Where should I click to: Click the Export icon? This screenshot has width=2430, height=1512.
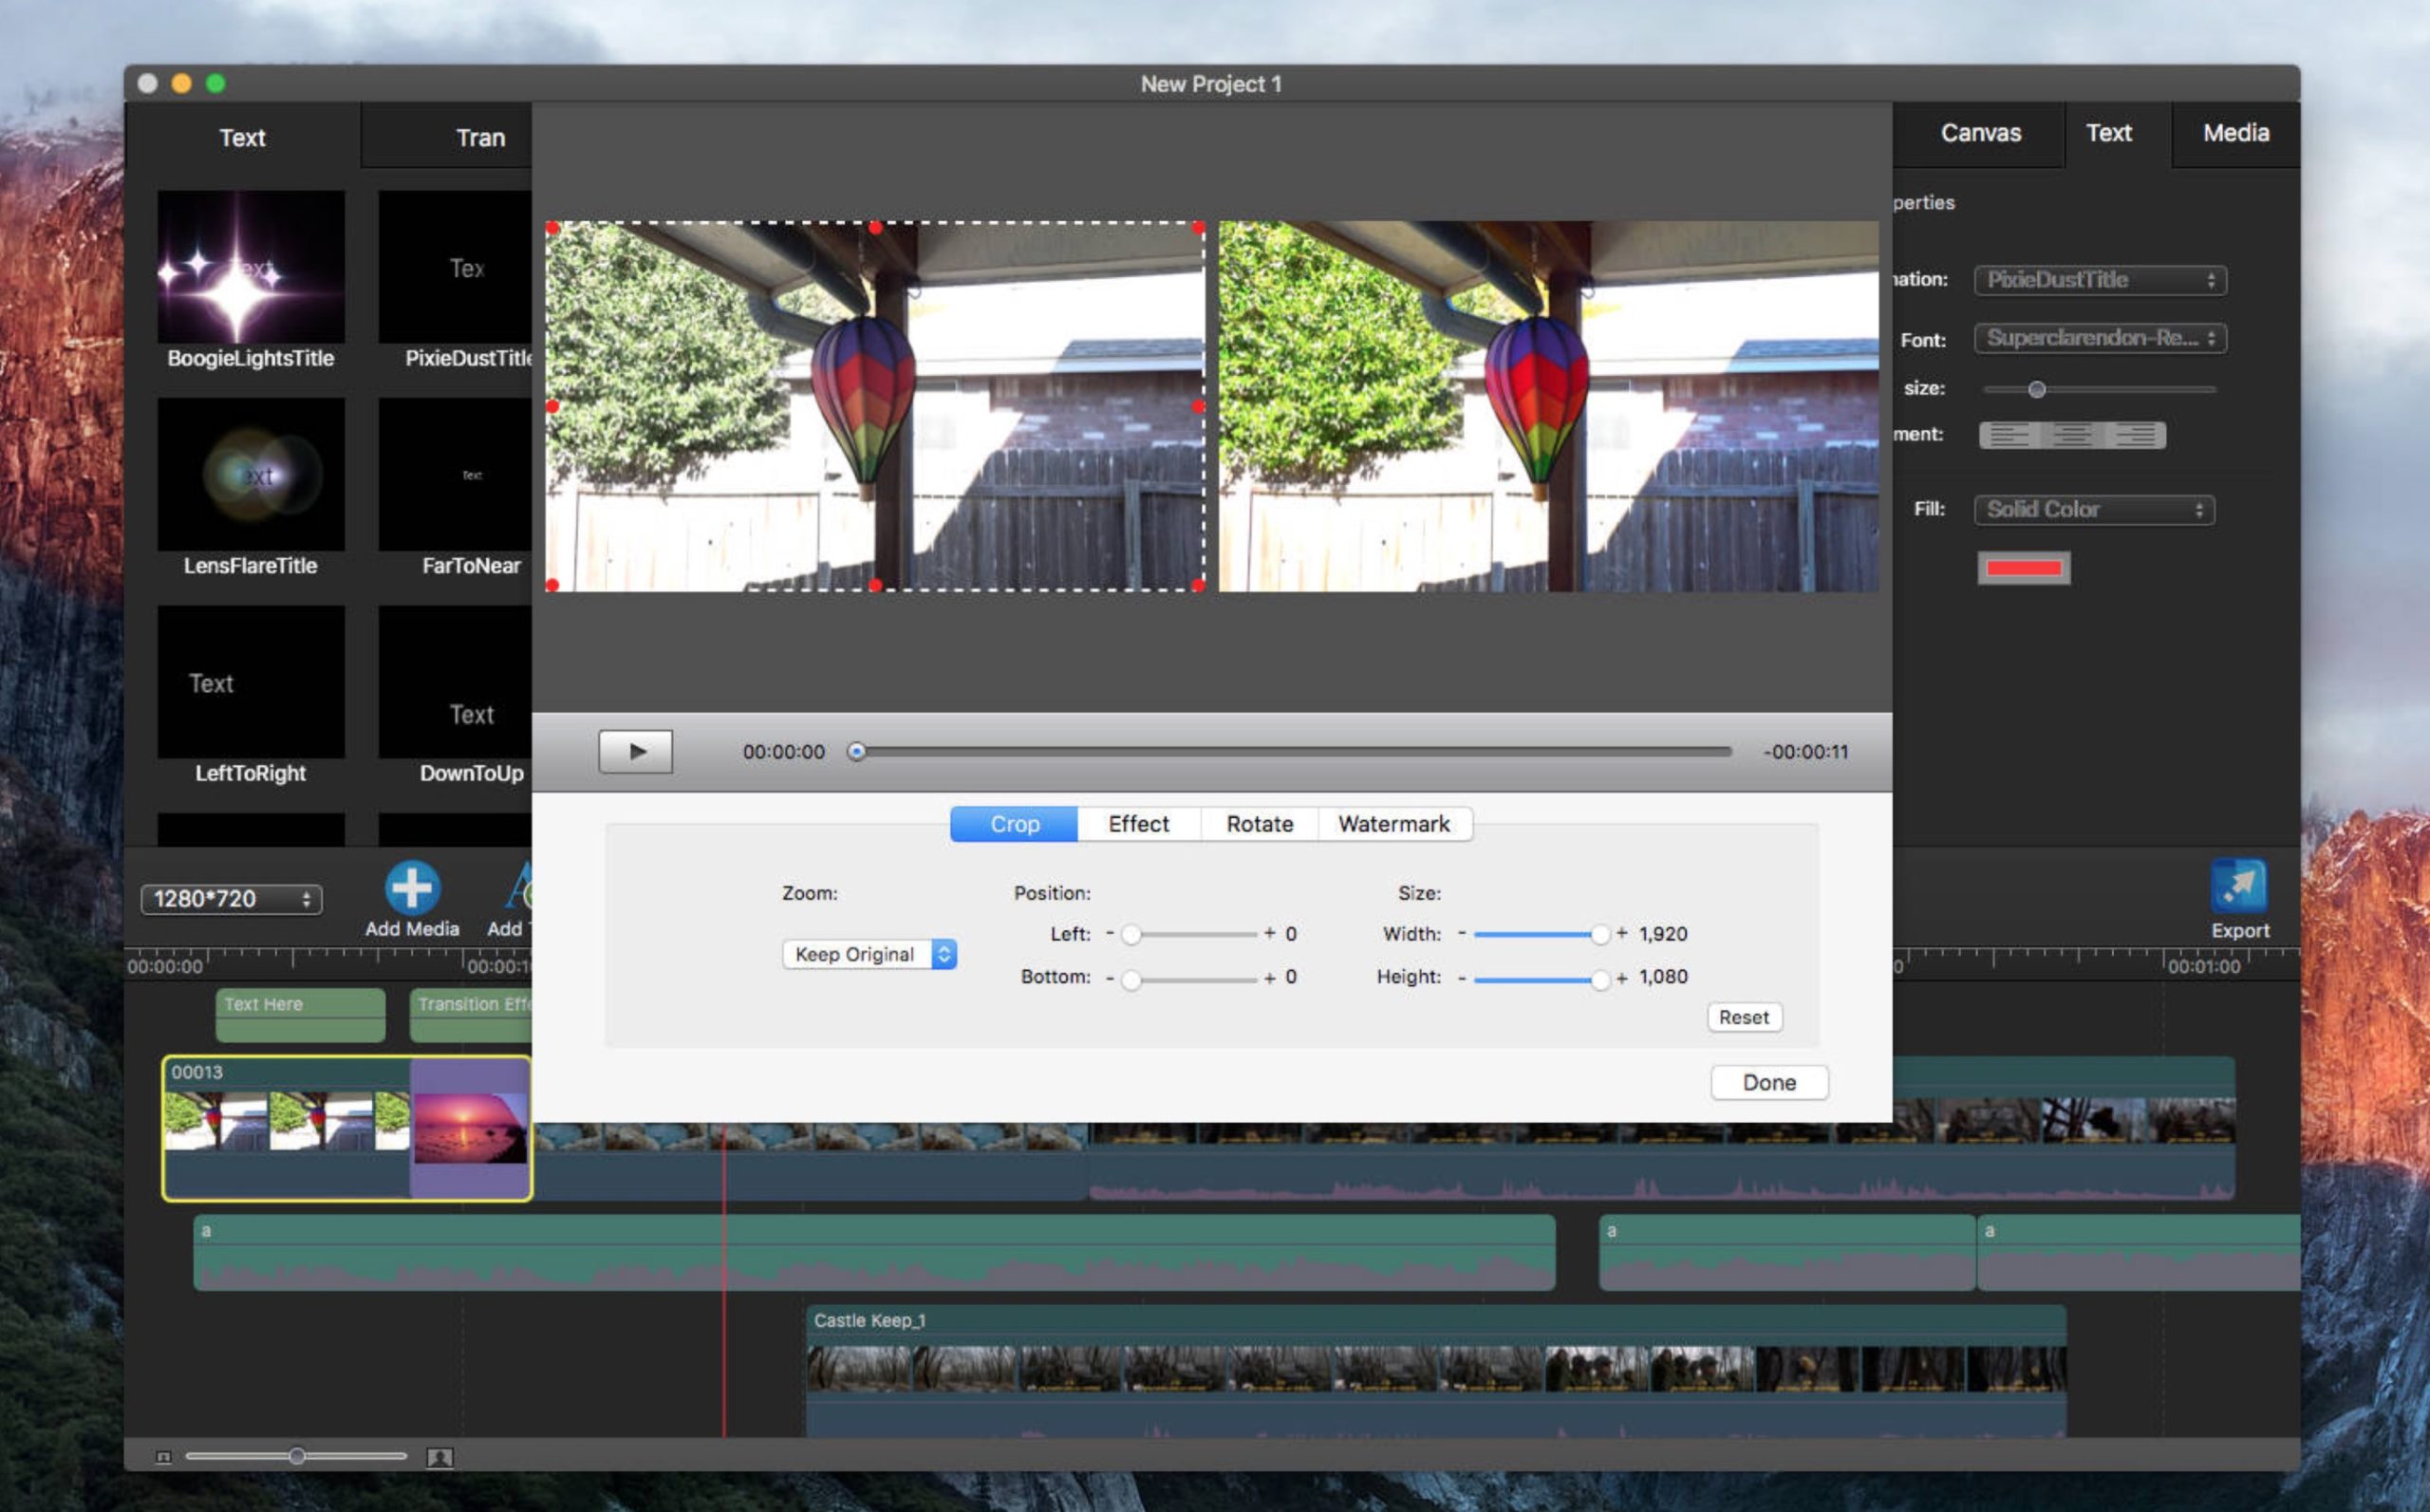pos(2238,886)
